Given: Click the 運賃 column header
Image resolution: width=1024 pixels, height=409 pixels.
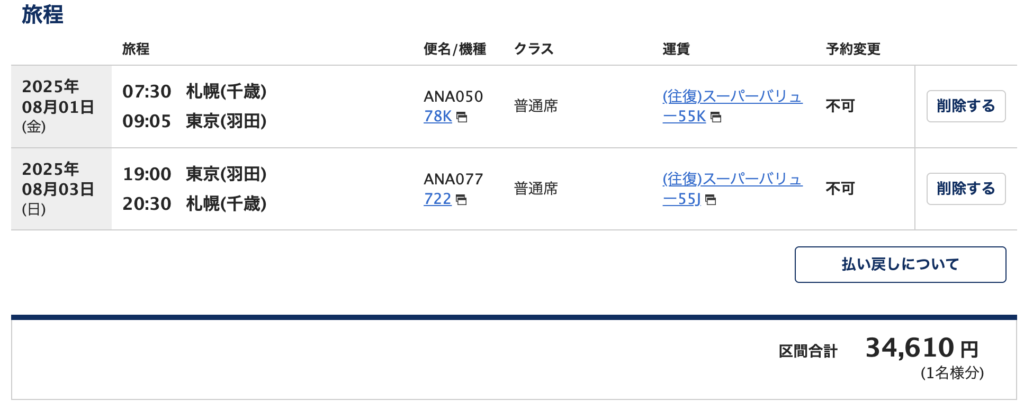Looking at the screenshot, I should click(677, 50).
